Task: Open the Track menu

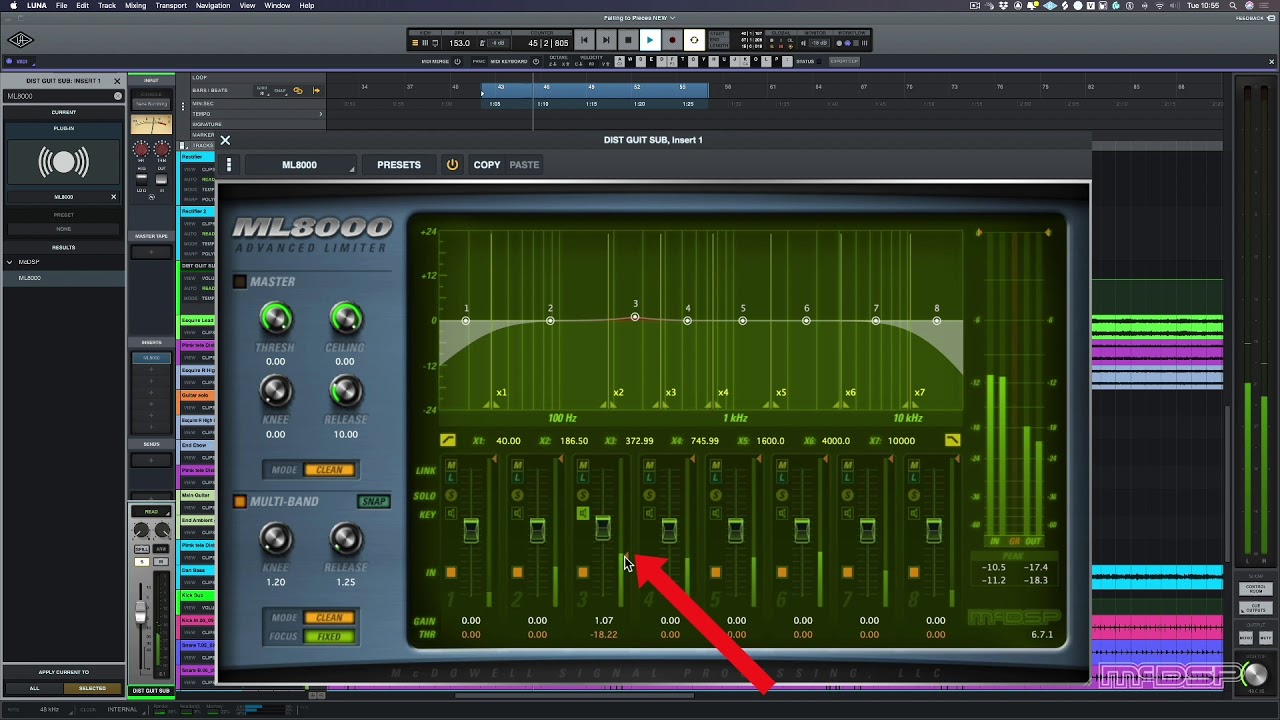Action: [107, 5]
